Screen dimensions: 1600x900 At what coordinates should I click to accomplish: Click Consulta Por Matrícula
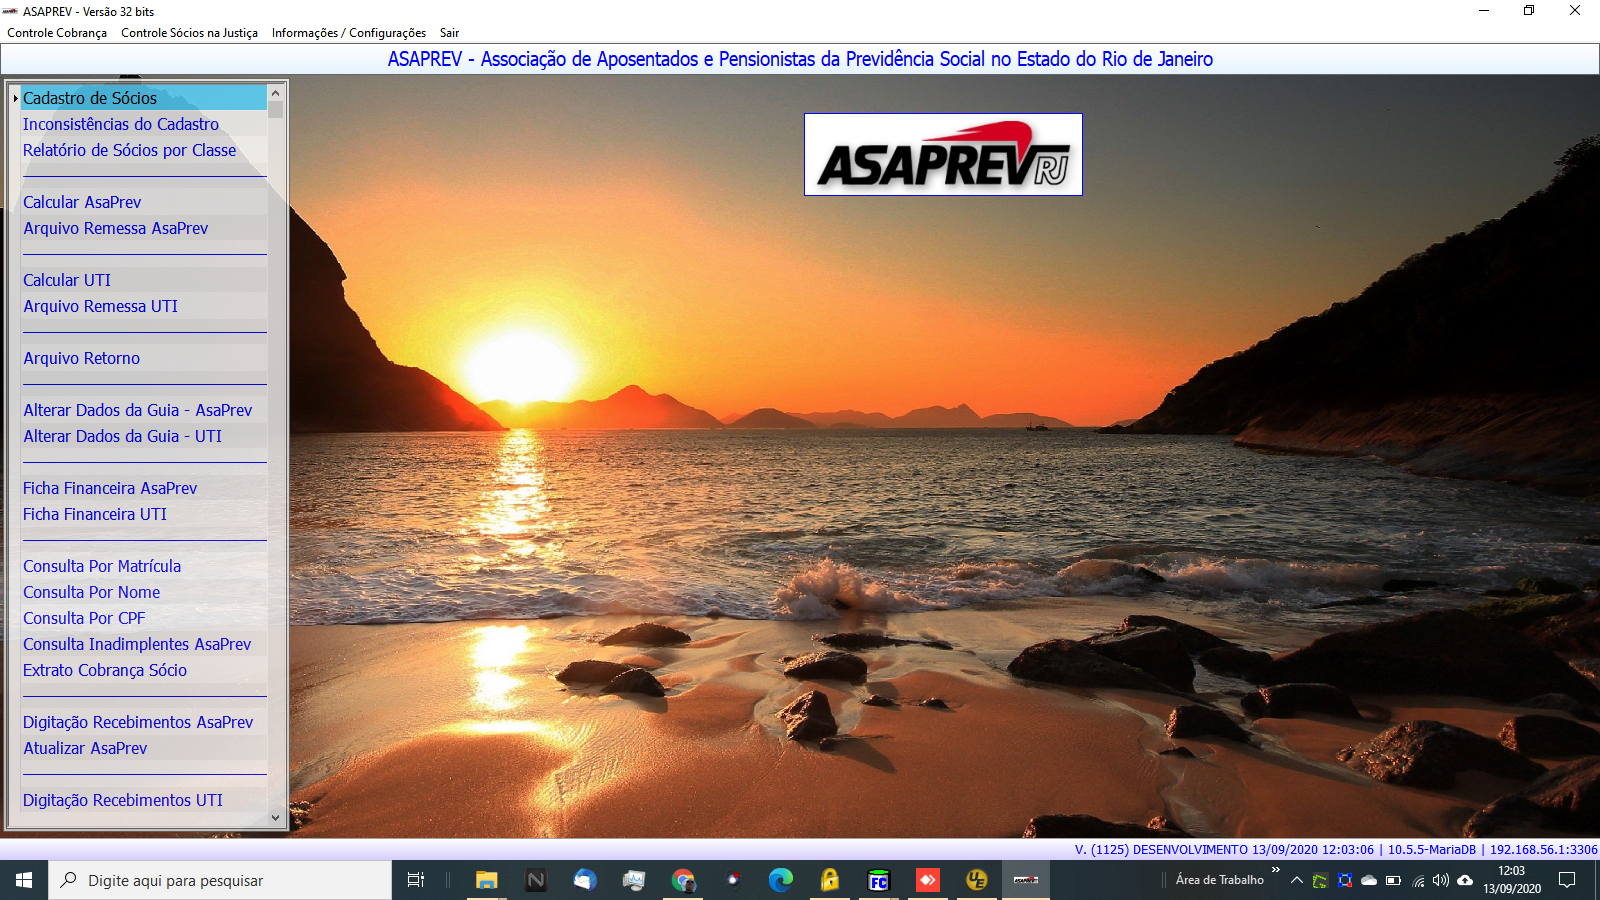click(x=144, y=566)
